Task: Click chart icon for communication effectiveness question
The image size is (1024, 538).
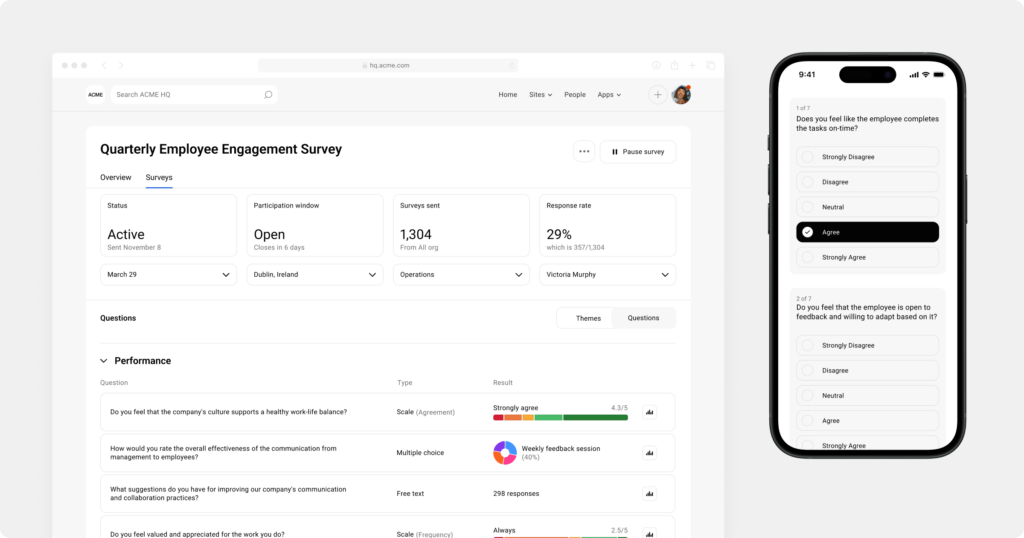Action: click(649, 453)
